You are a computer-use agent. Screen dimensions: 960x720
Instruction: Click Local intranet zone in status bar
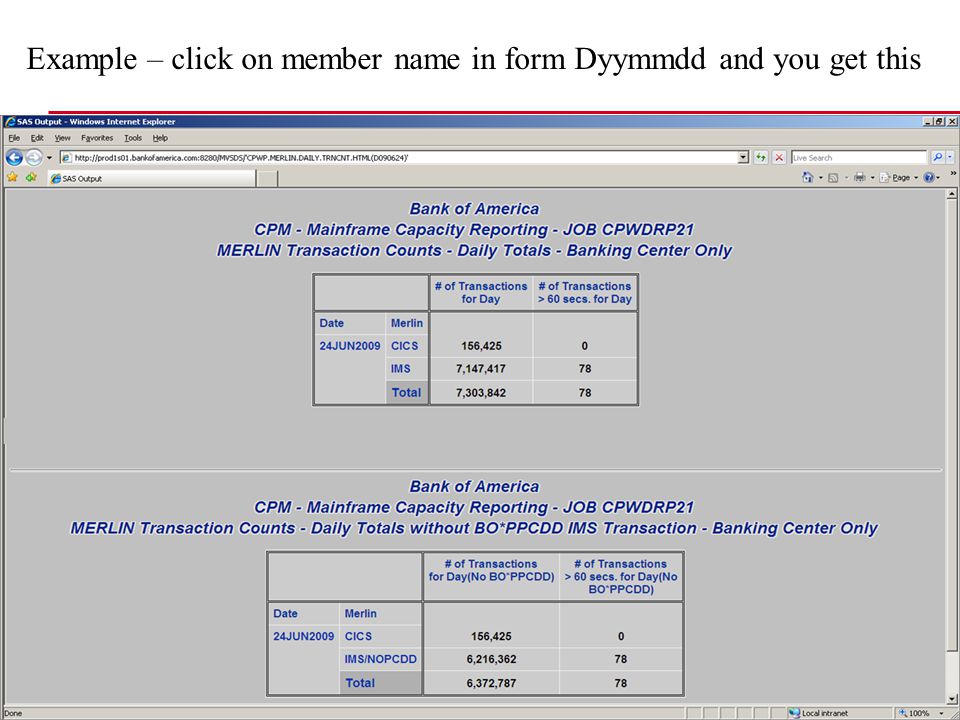click(x=818, y=713)
